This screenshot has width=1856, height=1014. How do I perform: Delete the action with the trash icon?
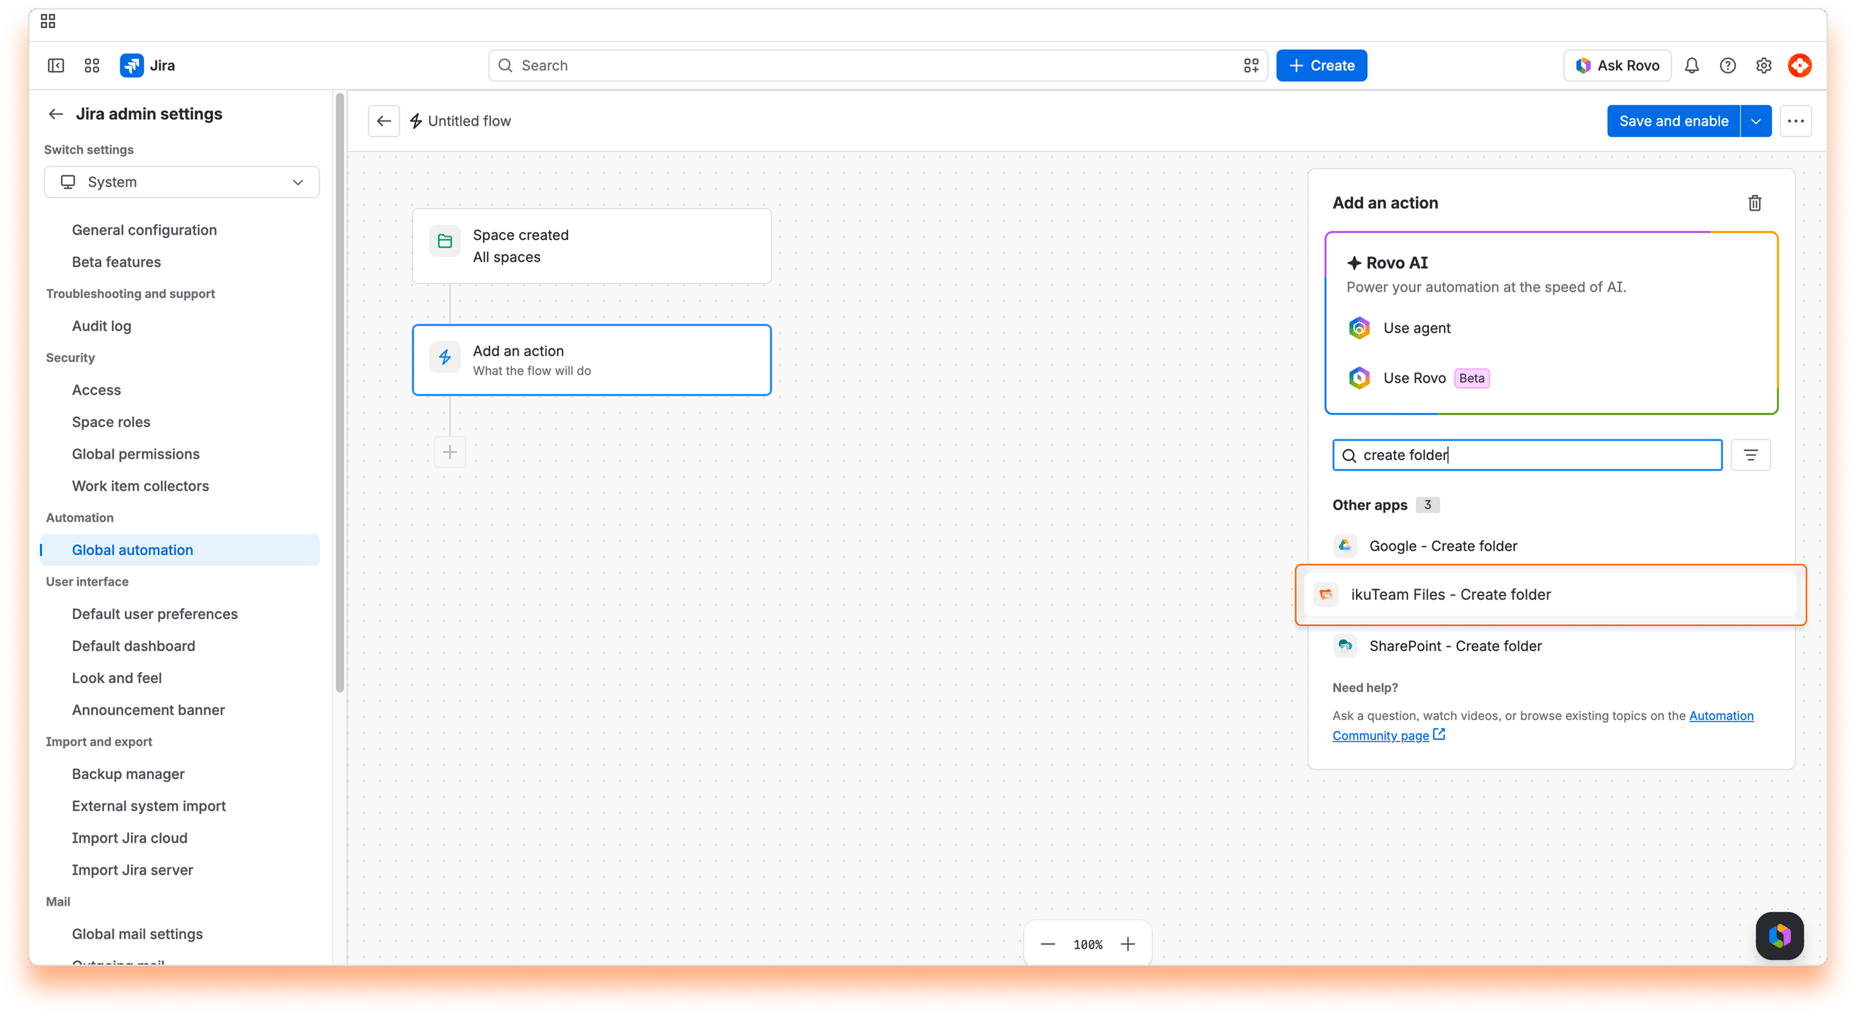point(1755,203)
